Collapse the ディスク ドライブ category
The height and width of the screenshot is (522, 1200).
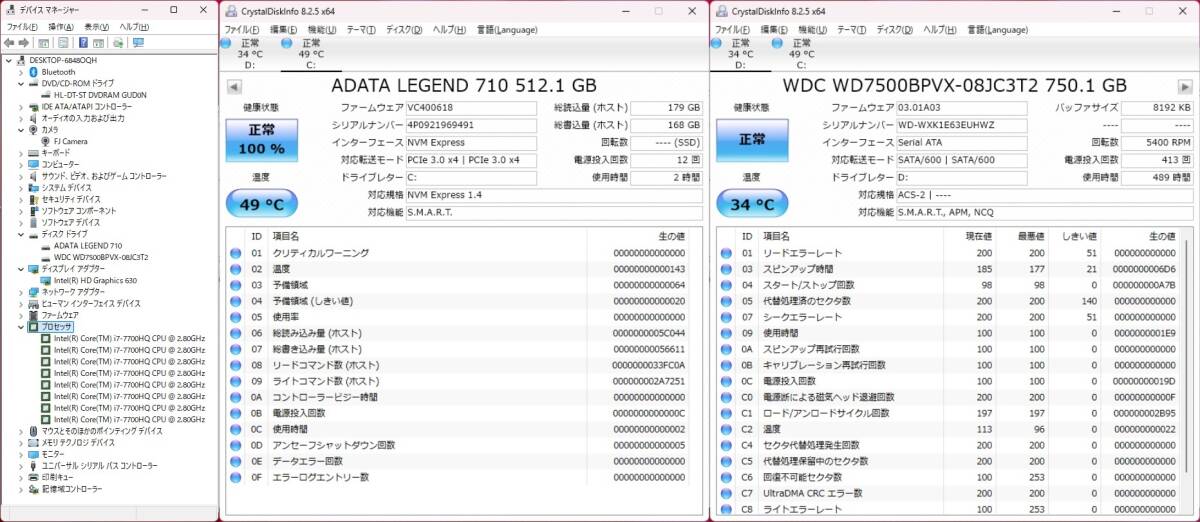point(22,234)
